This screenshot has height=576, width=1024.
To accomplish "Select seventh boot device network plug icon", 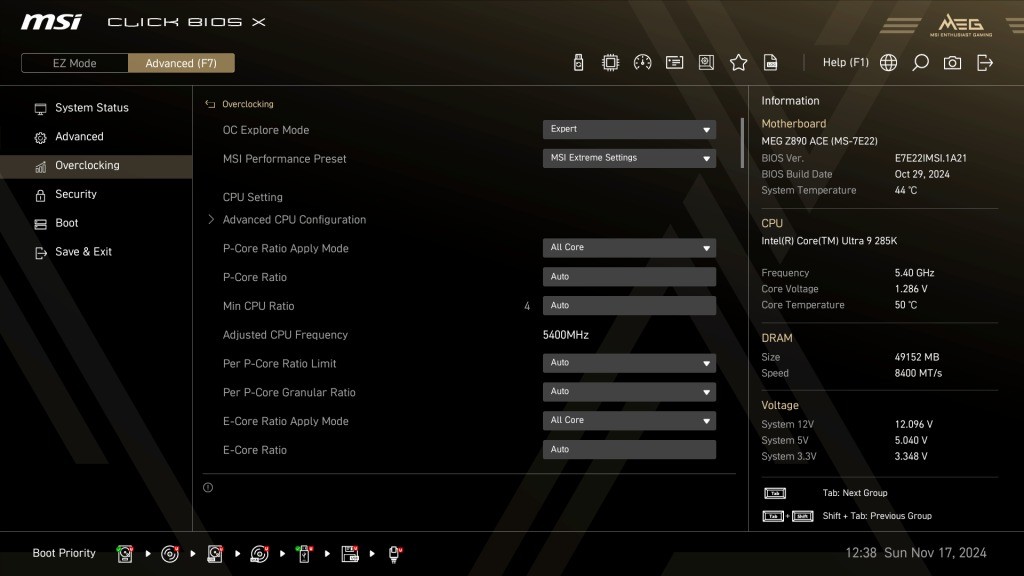I will (x=394, y=554).
